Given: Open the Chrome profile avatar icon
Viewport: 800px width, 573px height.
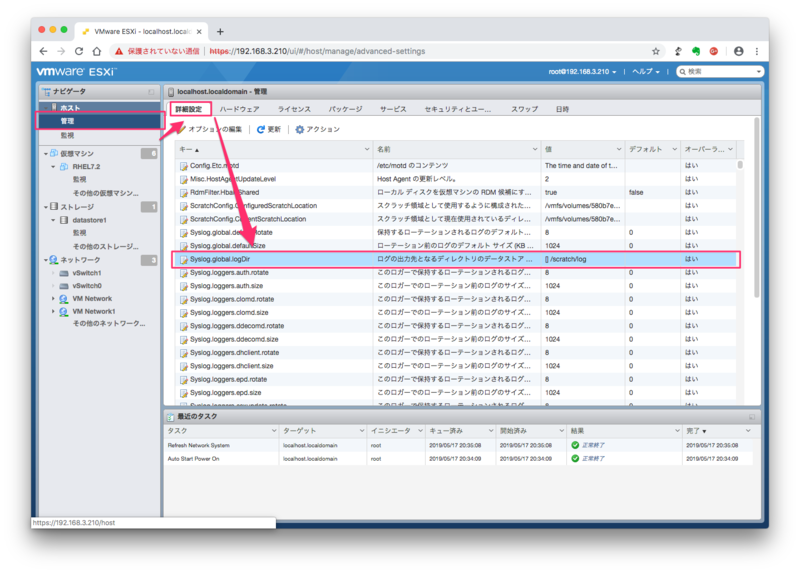Looking at the screenshot, I should click(x=738, y=51).
